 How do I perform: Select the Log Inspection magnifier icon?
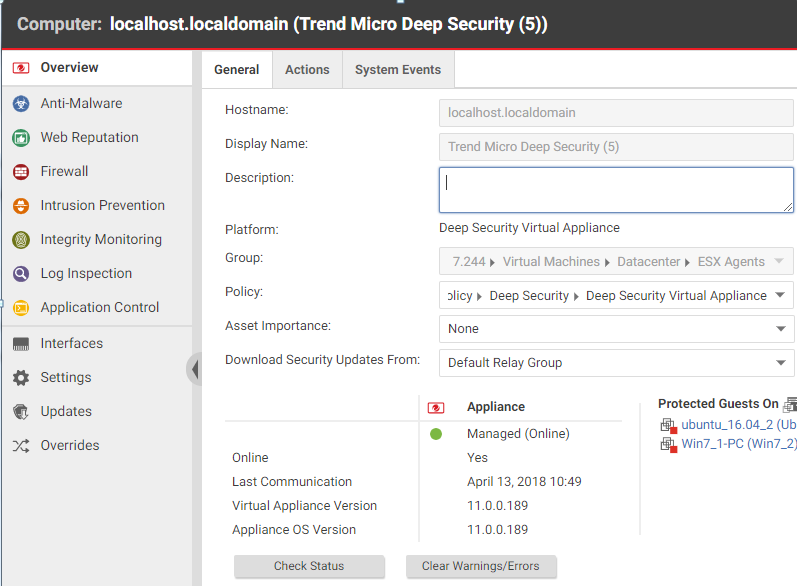[20, 274]
